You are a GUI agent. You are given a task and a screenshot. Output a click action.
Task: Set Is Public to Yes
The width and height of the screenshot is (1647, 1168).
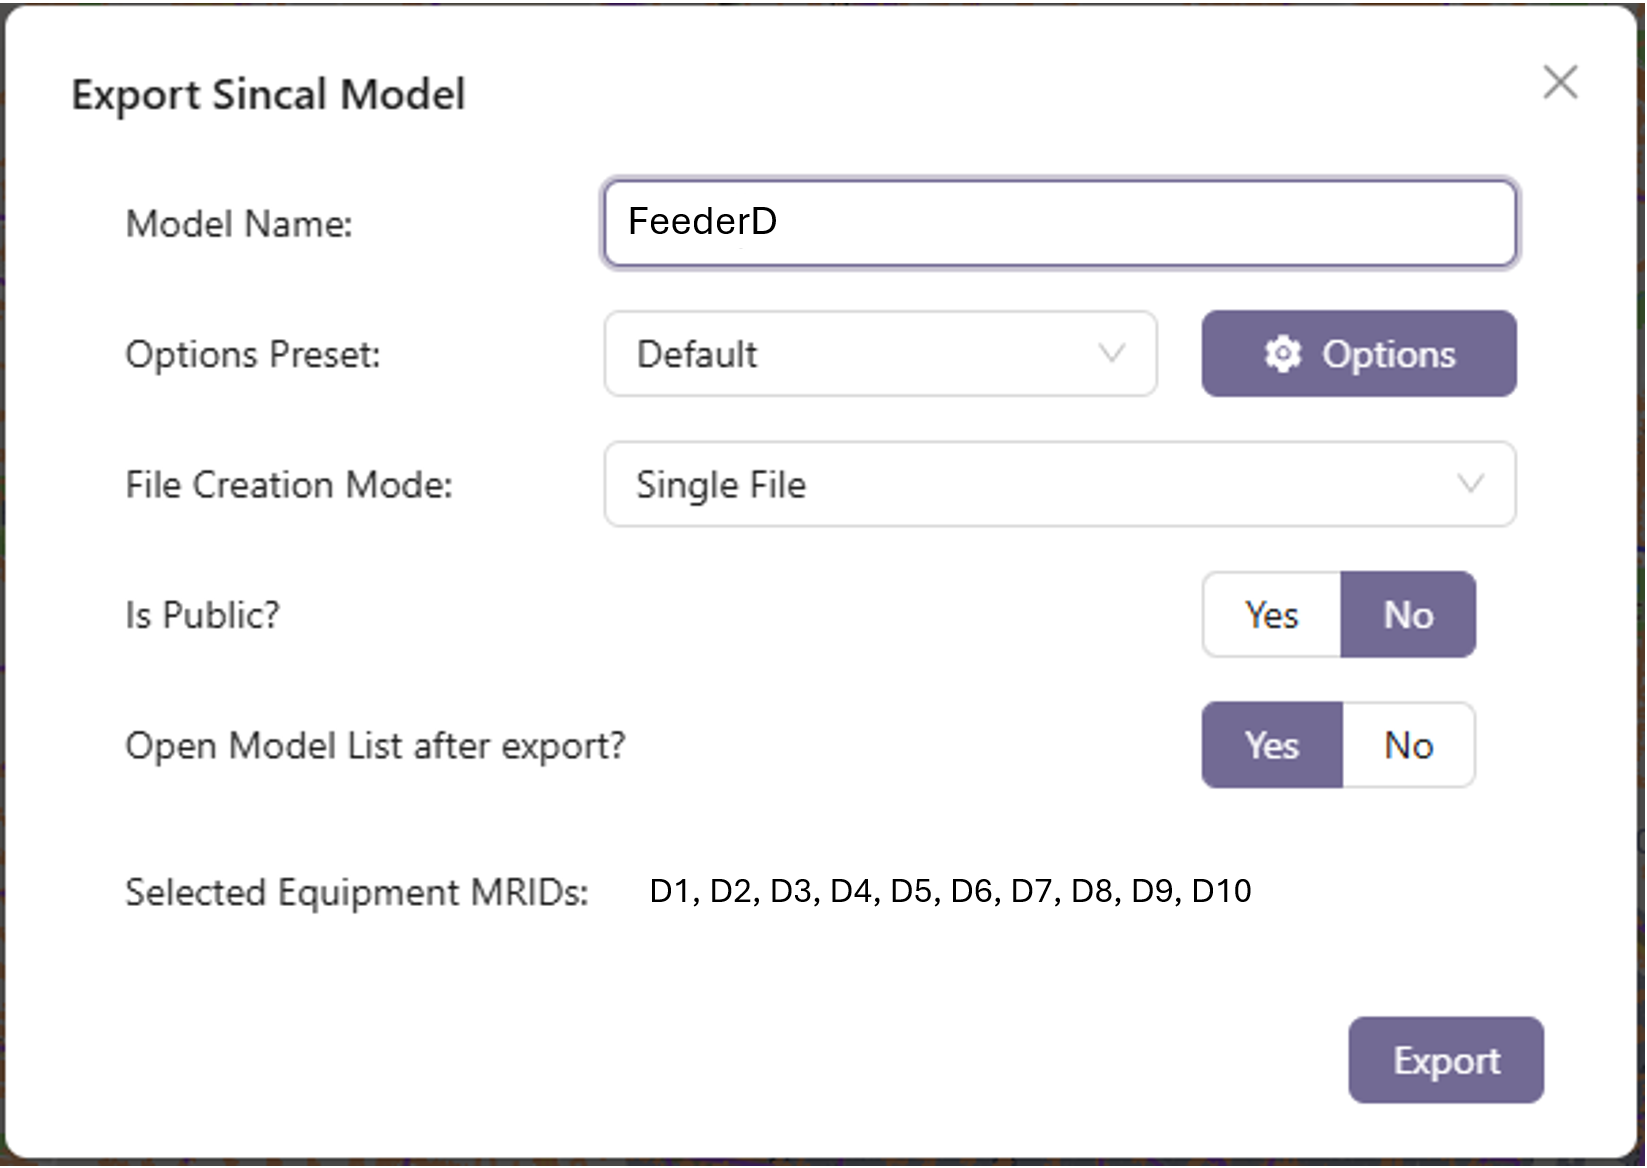(1271, 615)
